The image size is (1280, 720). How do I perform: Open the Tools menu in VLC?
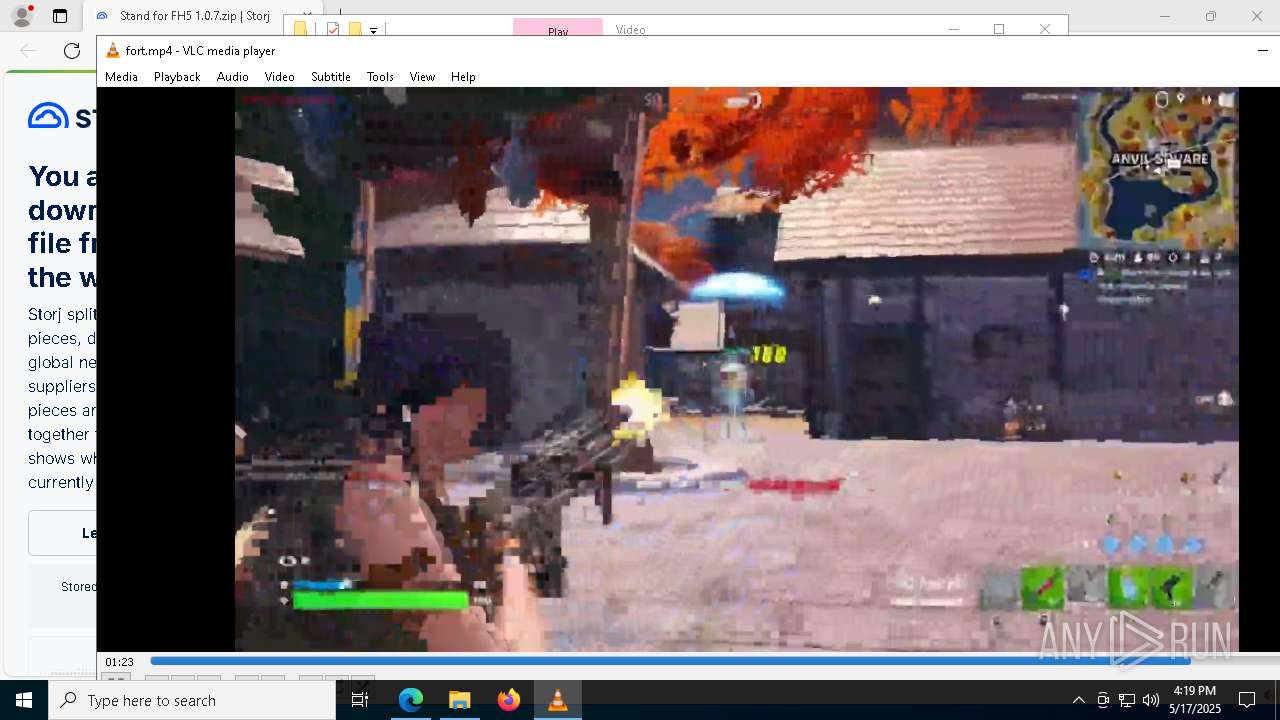click(380, 76)
